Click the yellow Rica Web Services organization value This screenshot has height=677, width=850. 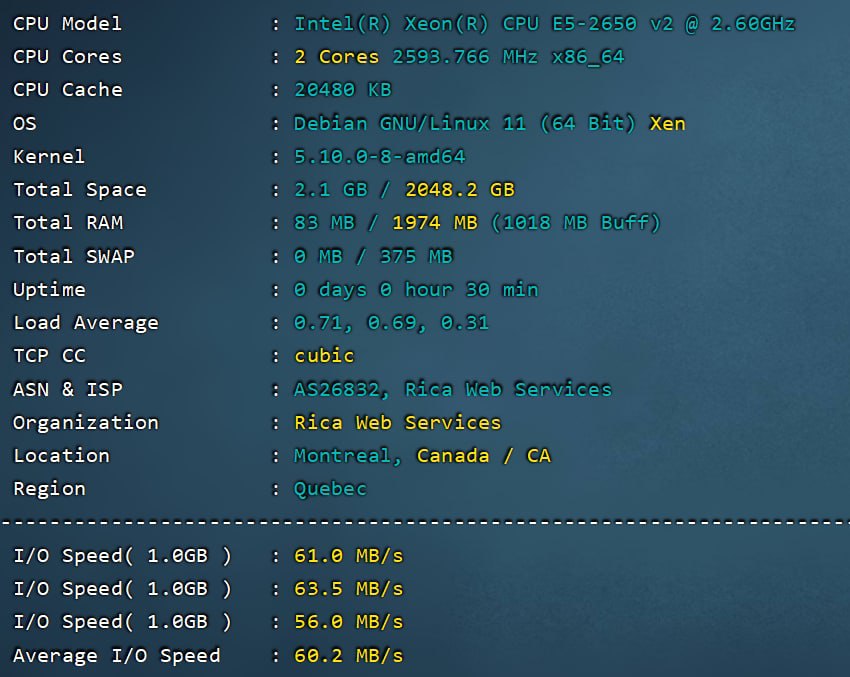397,423
